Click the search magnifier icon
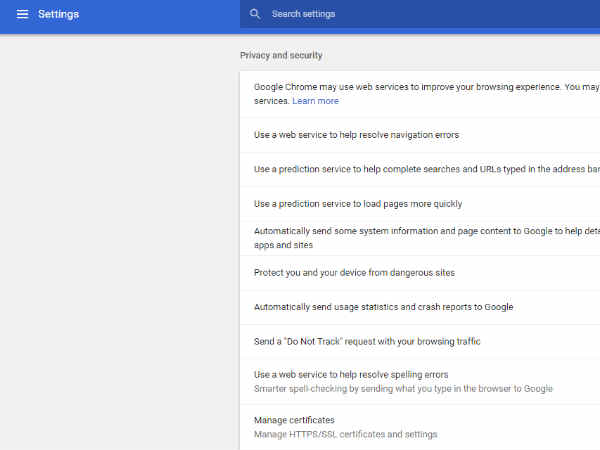Image resolution: width=600 pixels, height=450 pixels. (255, 14)
